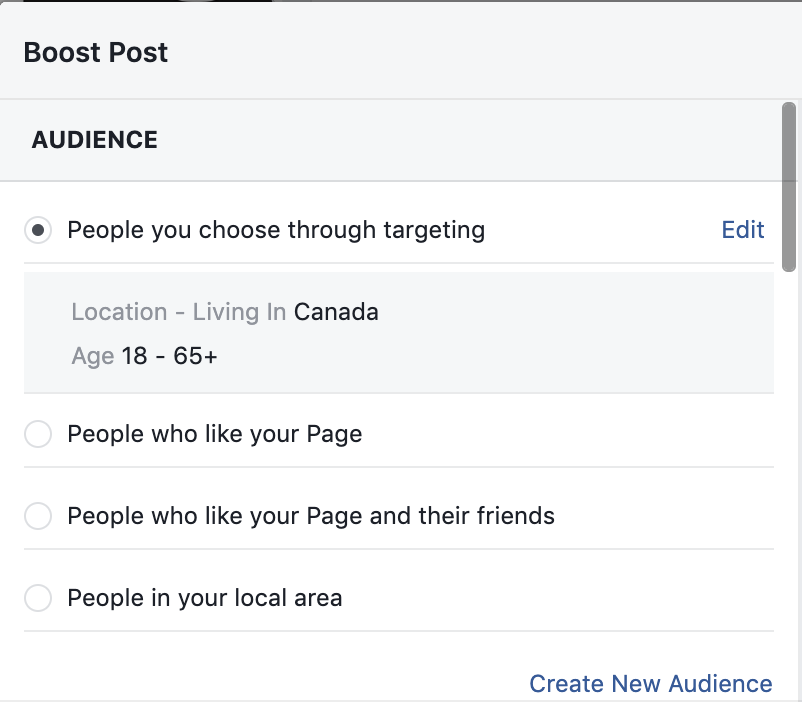This screenshot has height=702, width=802.
Task: Select 'People who like your Page' radio button
Action: [38, 435]
